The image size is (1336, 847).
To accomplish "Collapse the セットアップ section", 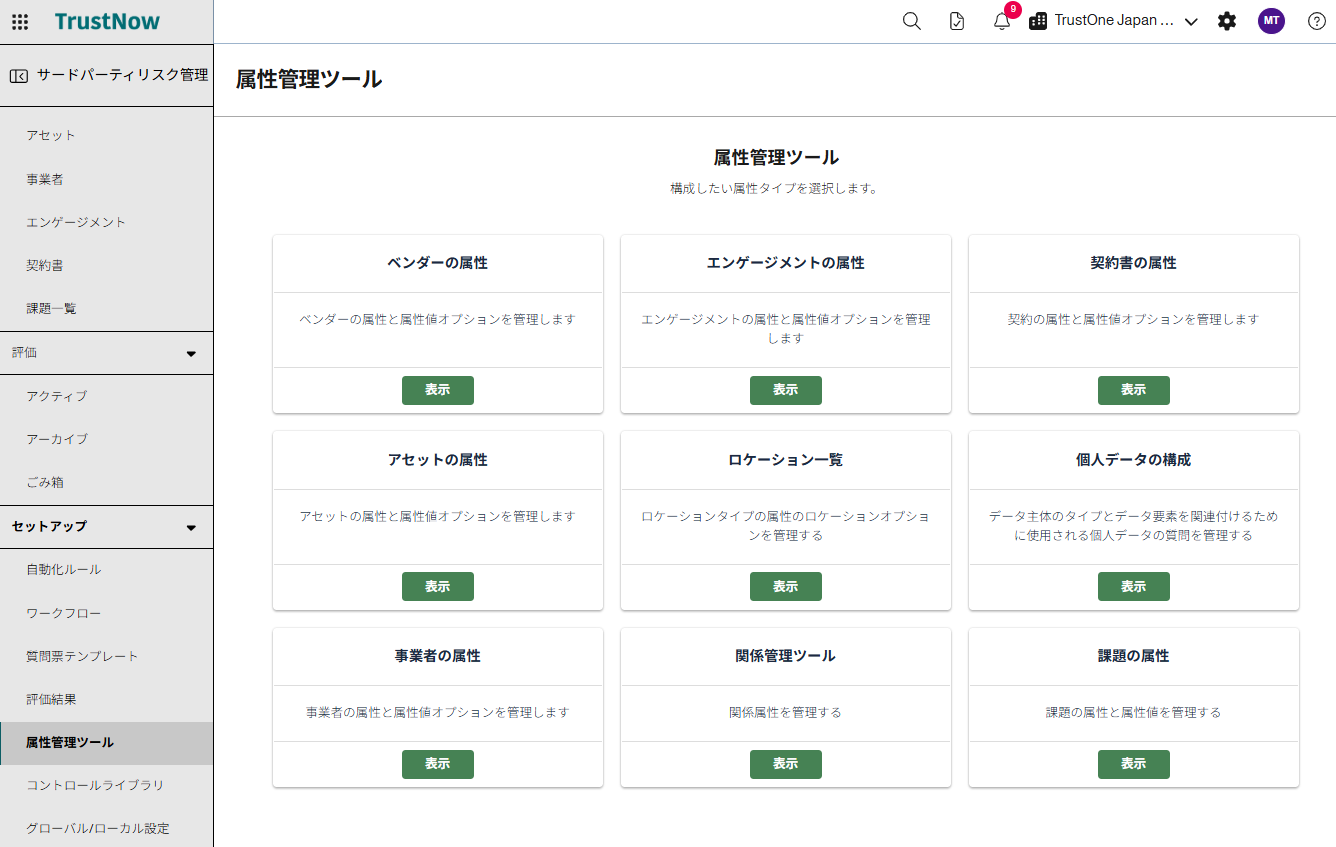I will point(106,527).
